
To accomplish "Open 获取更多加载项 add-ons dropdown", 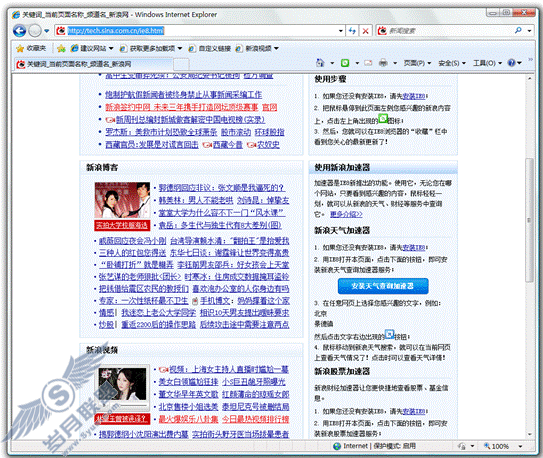I will coord(151,48).
